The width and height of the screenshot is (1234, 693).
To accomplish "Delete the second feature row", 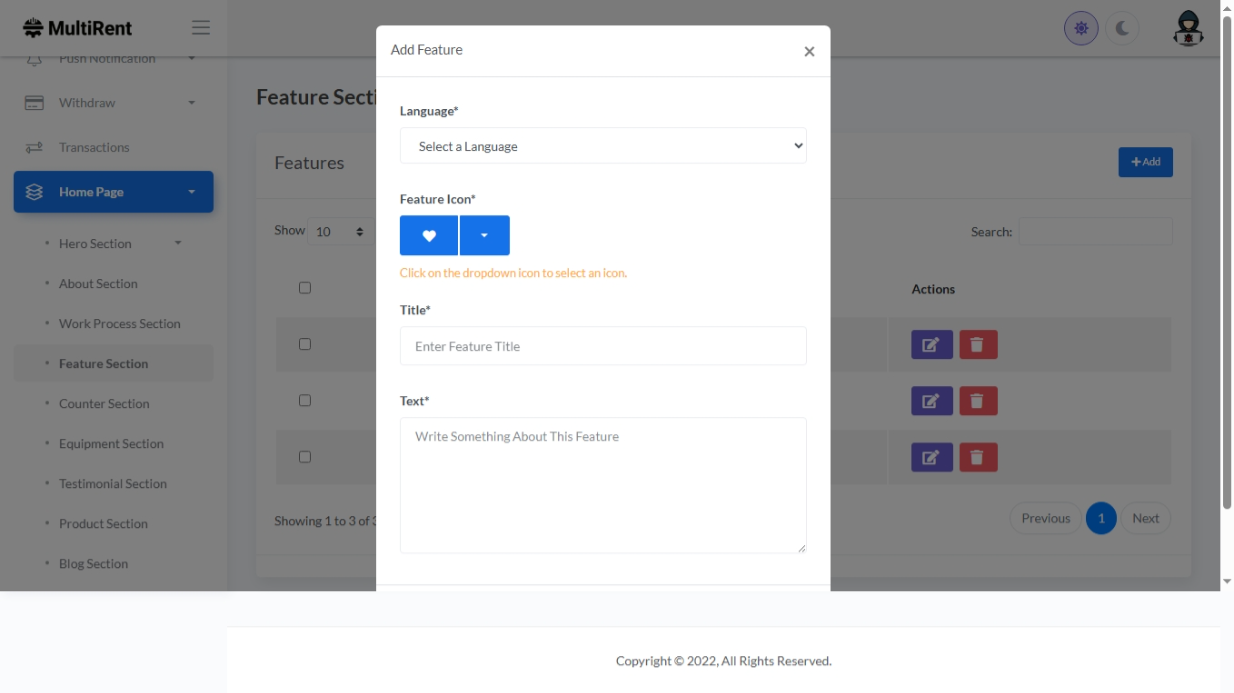I will point(978,401).
